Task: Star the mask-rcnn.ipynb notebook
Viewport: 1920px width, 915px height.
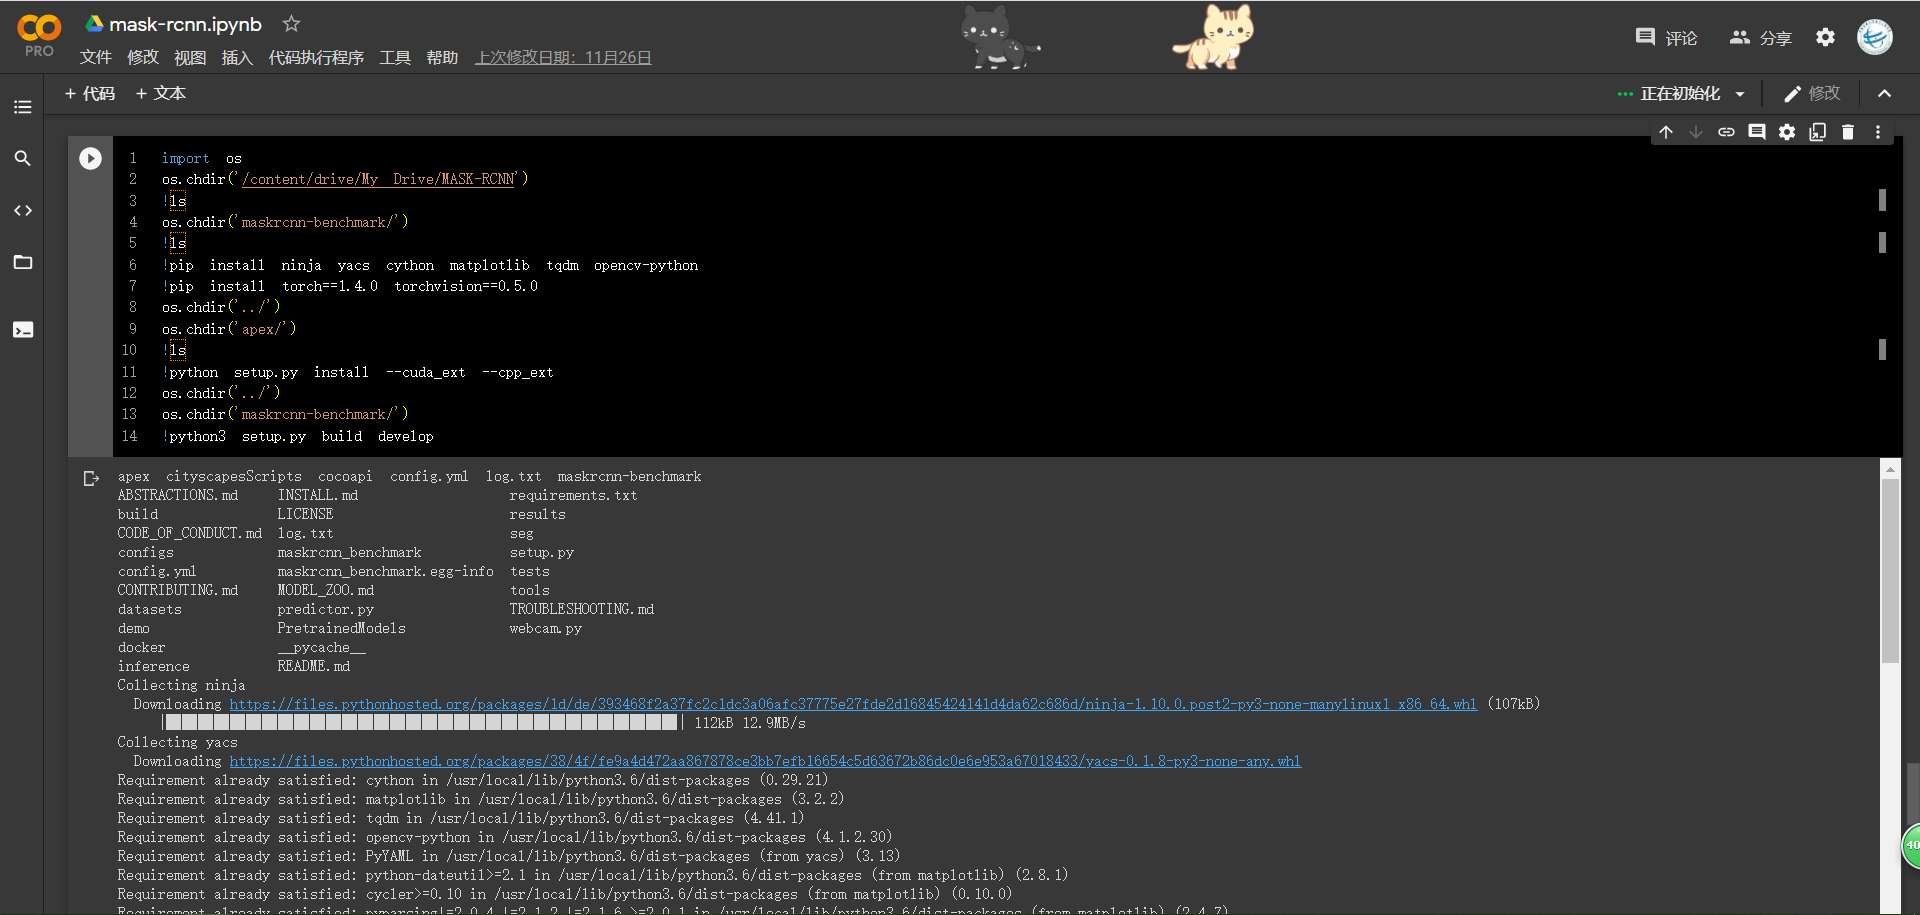Action: pyautogui.click(x=290, y=24)
